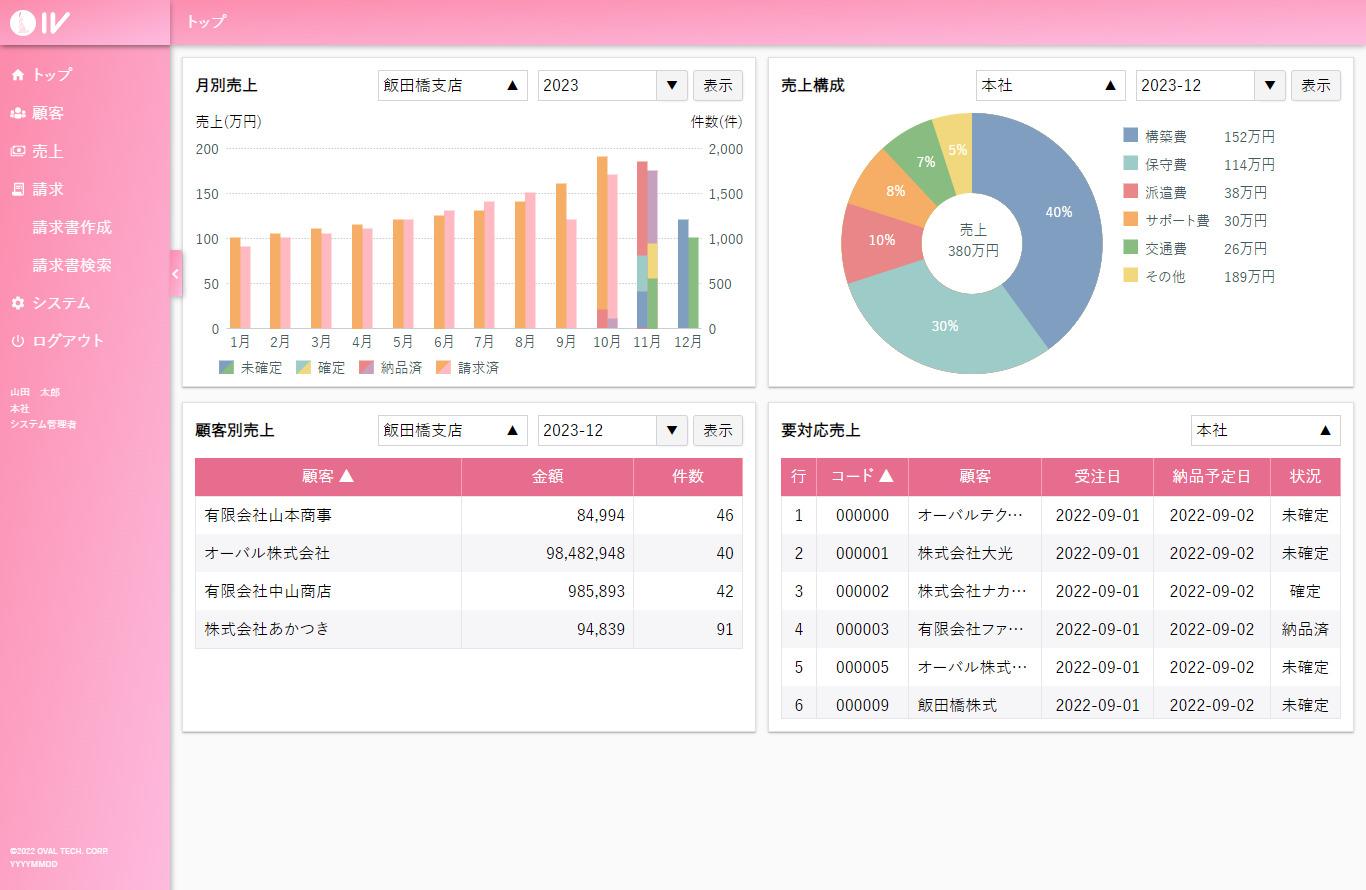This screenshot has height=890, width=1366.
Task: Toggle the 未確定 legend item in the monthly chart
Action: tap(251, 368)
